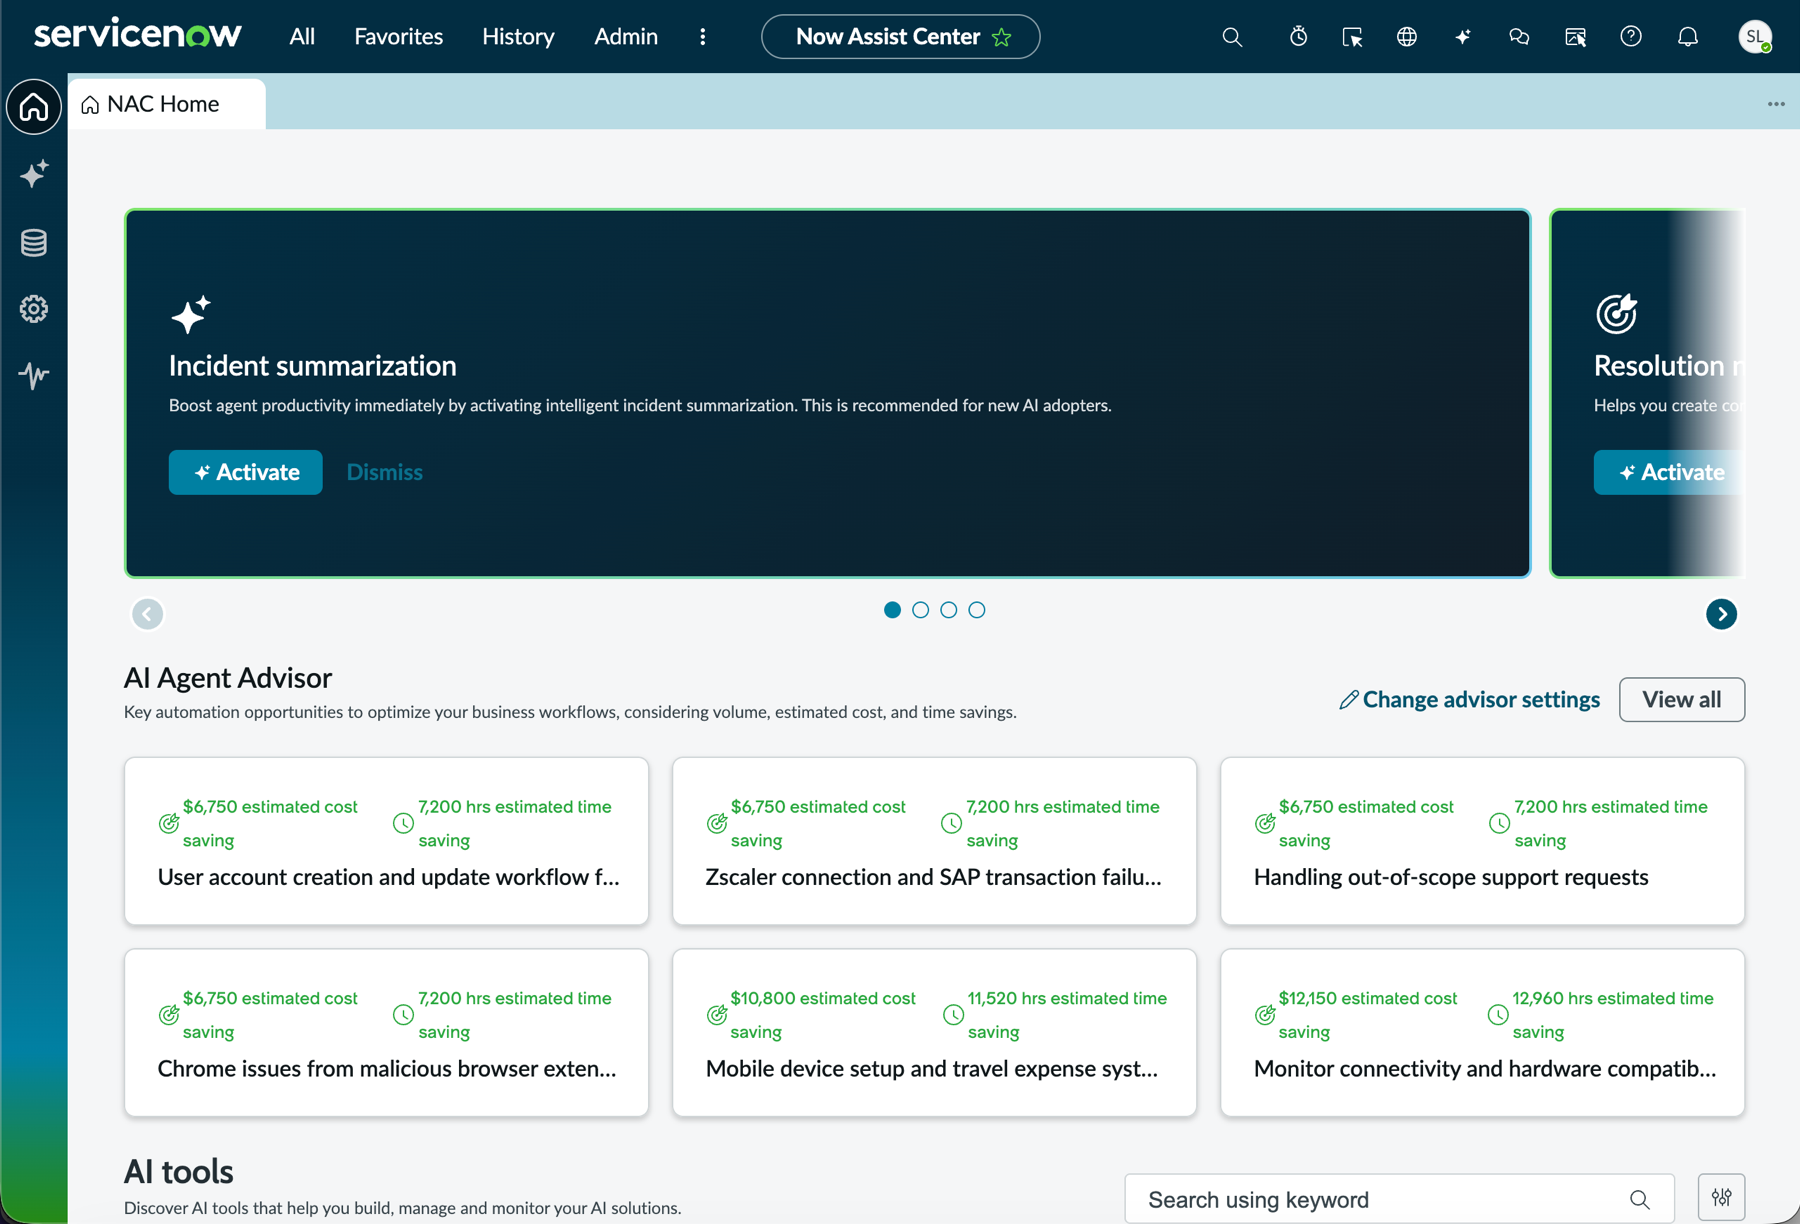Click the Search using keyword field
Screen dimensions: 1800x1224
tap(1399, 1199)
